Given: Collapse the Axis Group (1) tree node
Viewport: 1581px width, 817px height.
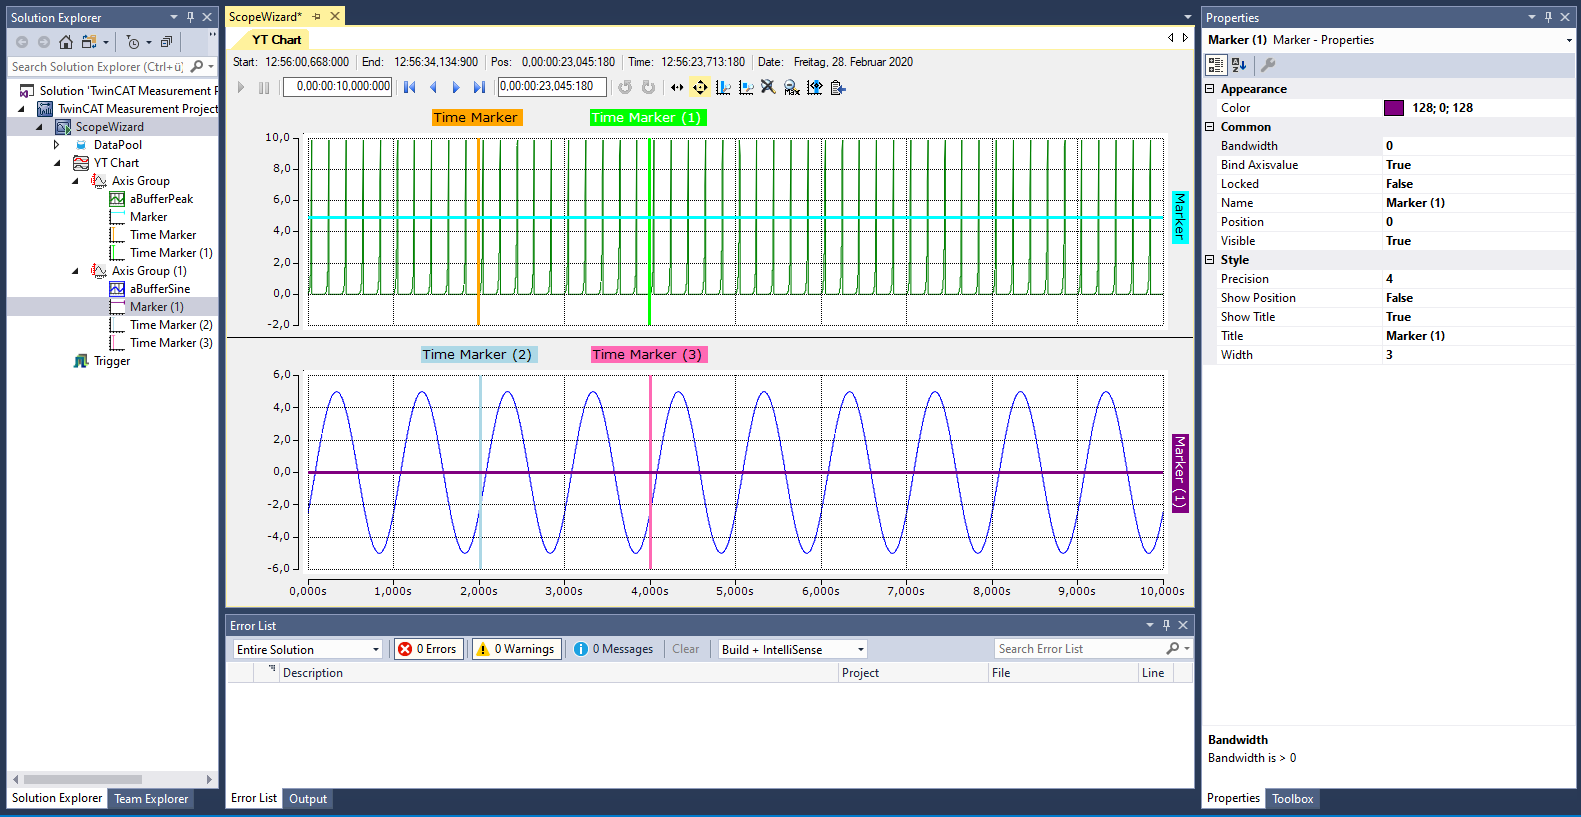Looking at the screenshot, I should click(x=75, y=271).
